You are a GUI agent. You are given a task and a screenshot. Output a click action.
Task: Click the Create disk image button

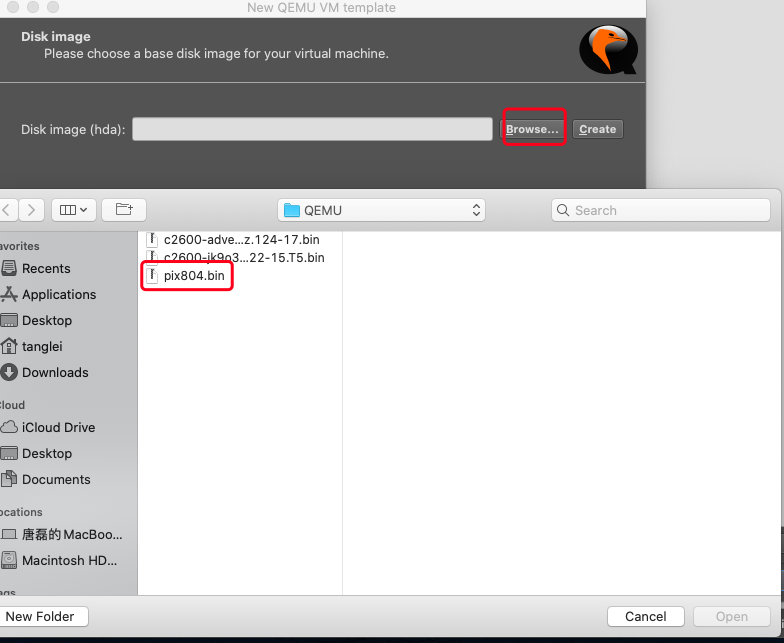[x=598, y=129]
